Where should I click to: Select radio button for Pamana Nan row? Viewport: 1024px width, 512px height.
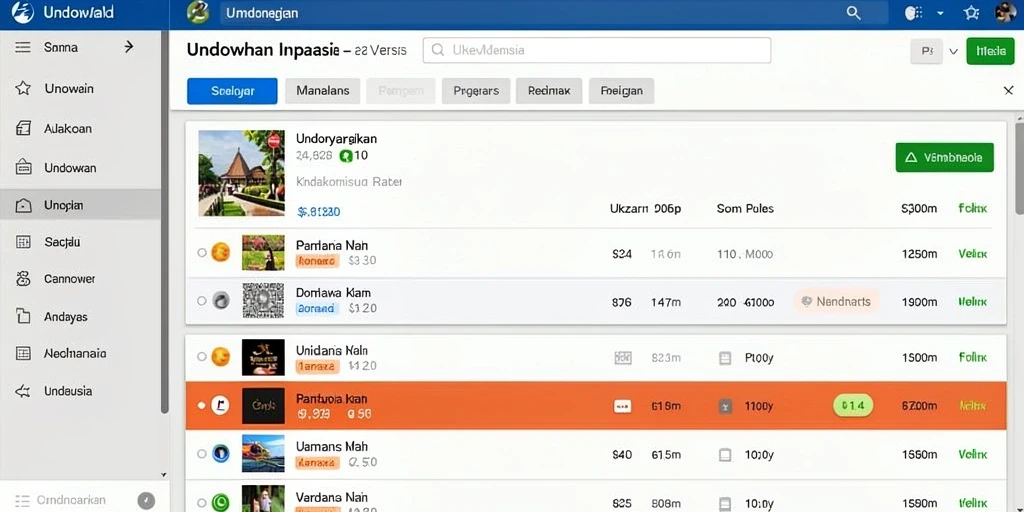click(202, 253)
